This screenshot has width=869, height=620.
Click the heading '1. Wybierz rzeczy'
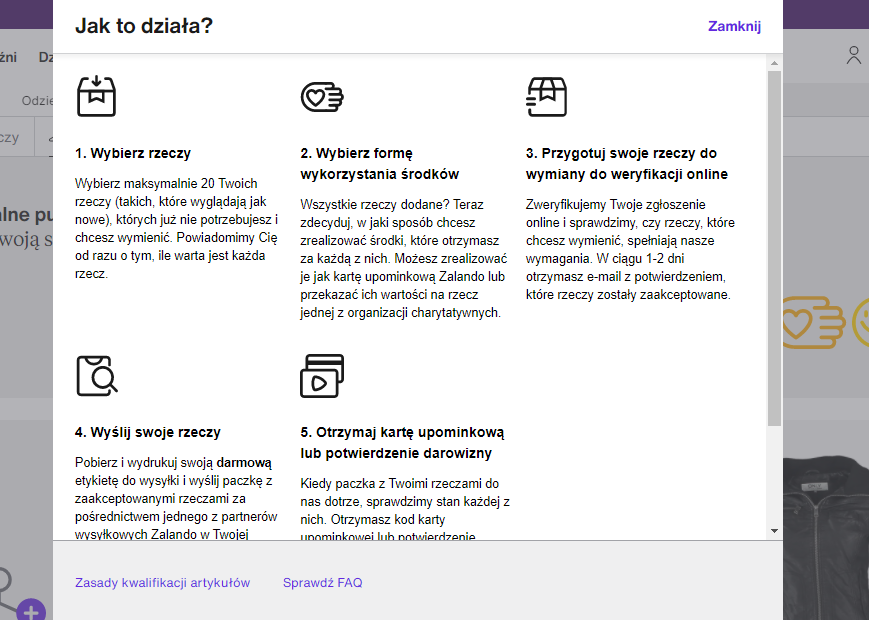pos(133,154)
